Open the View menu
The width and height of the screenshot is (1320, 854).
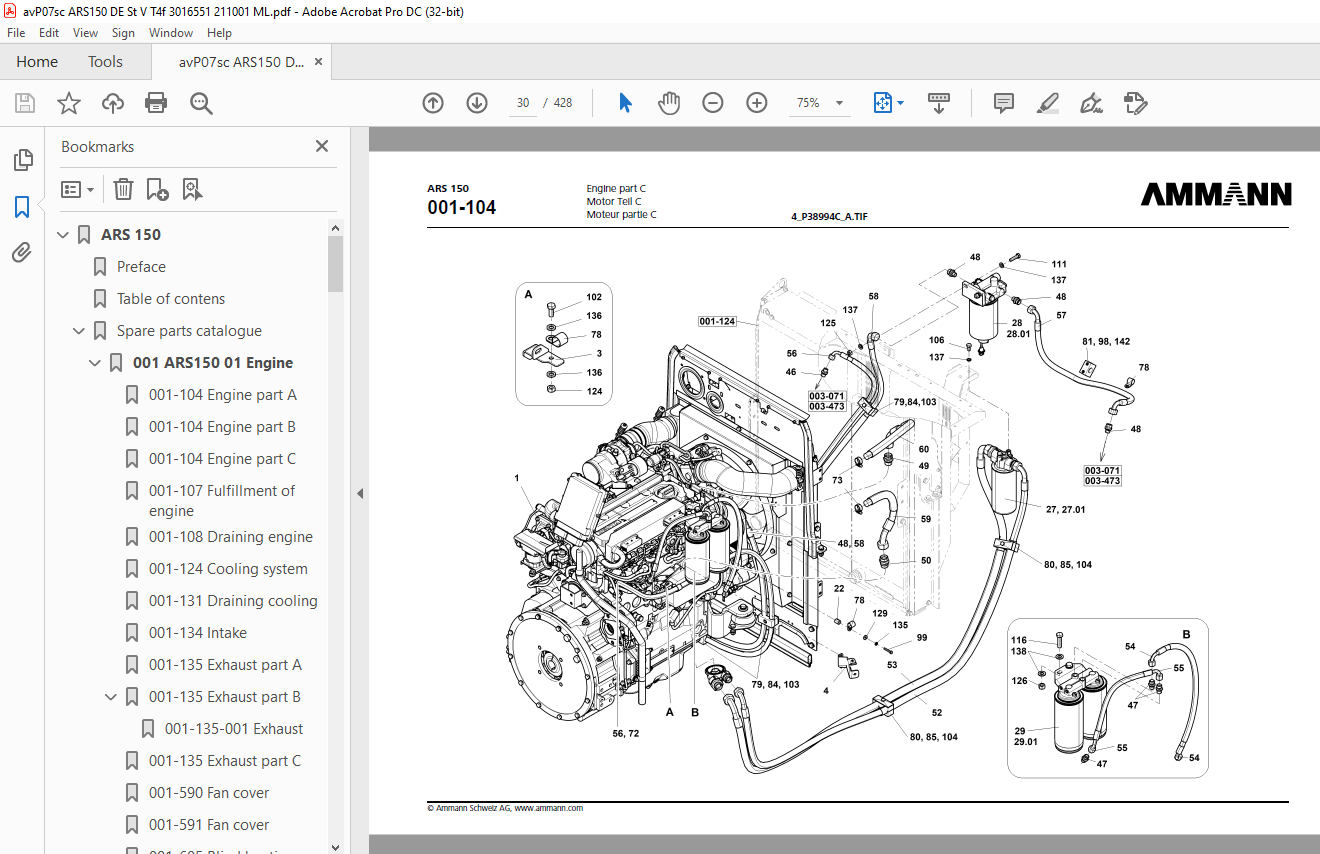pos(86,33)
